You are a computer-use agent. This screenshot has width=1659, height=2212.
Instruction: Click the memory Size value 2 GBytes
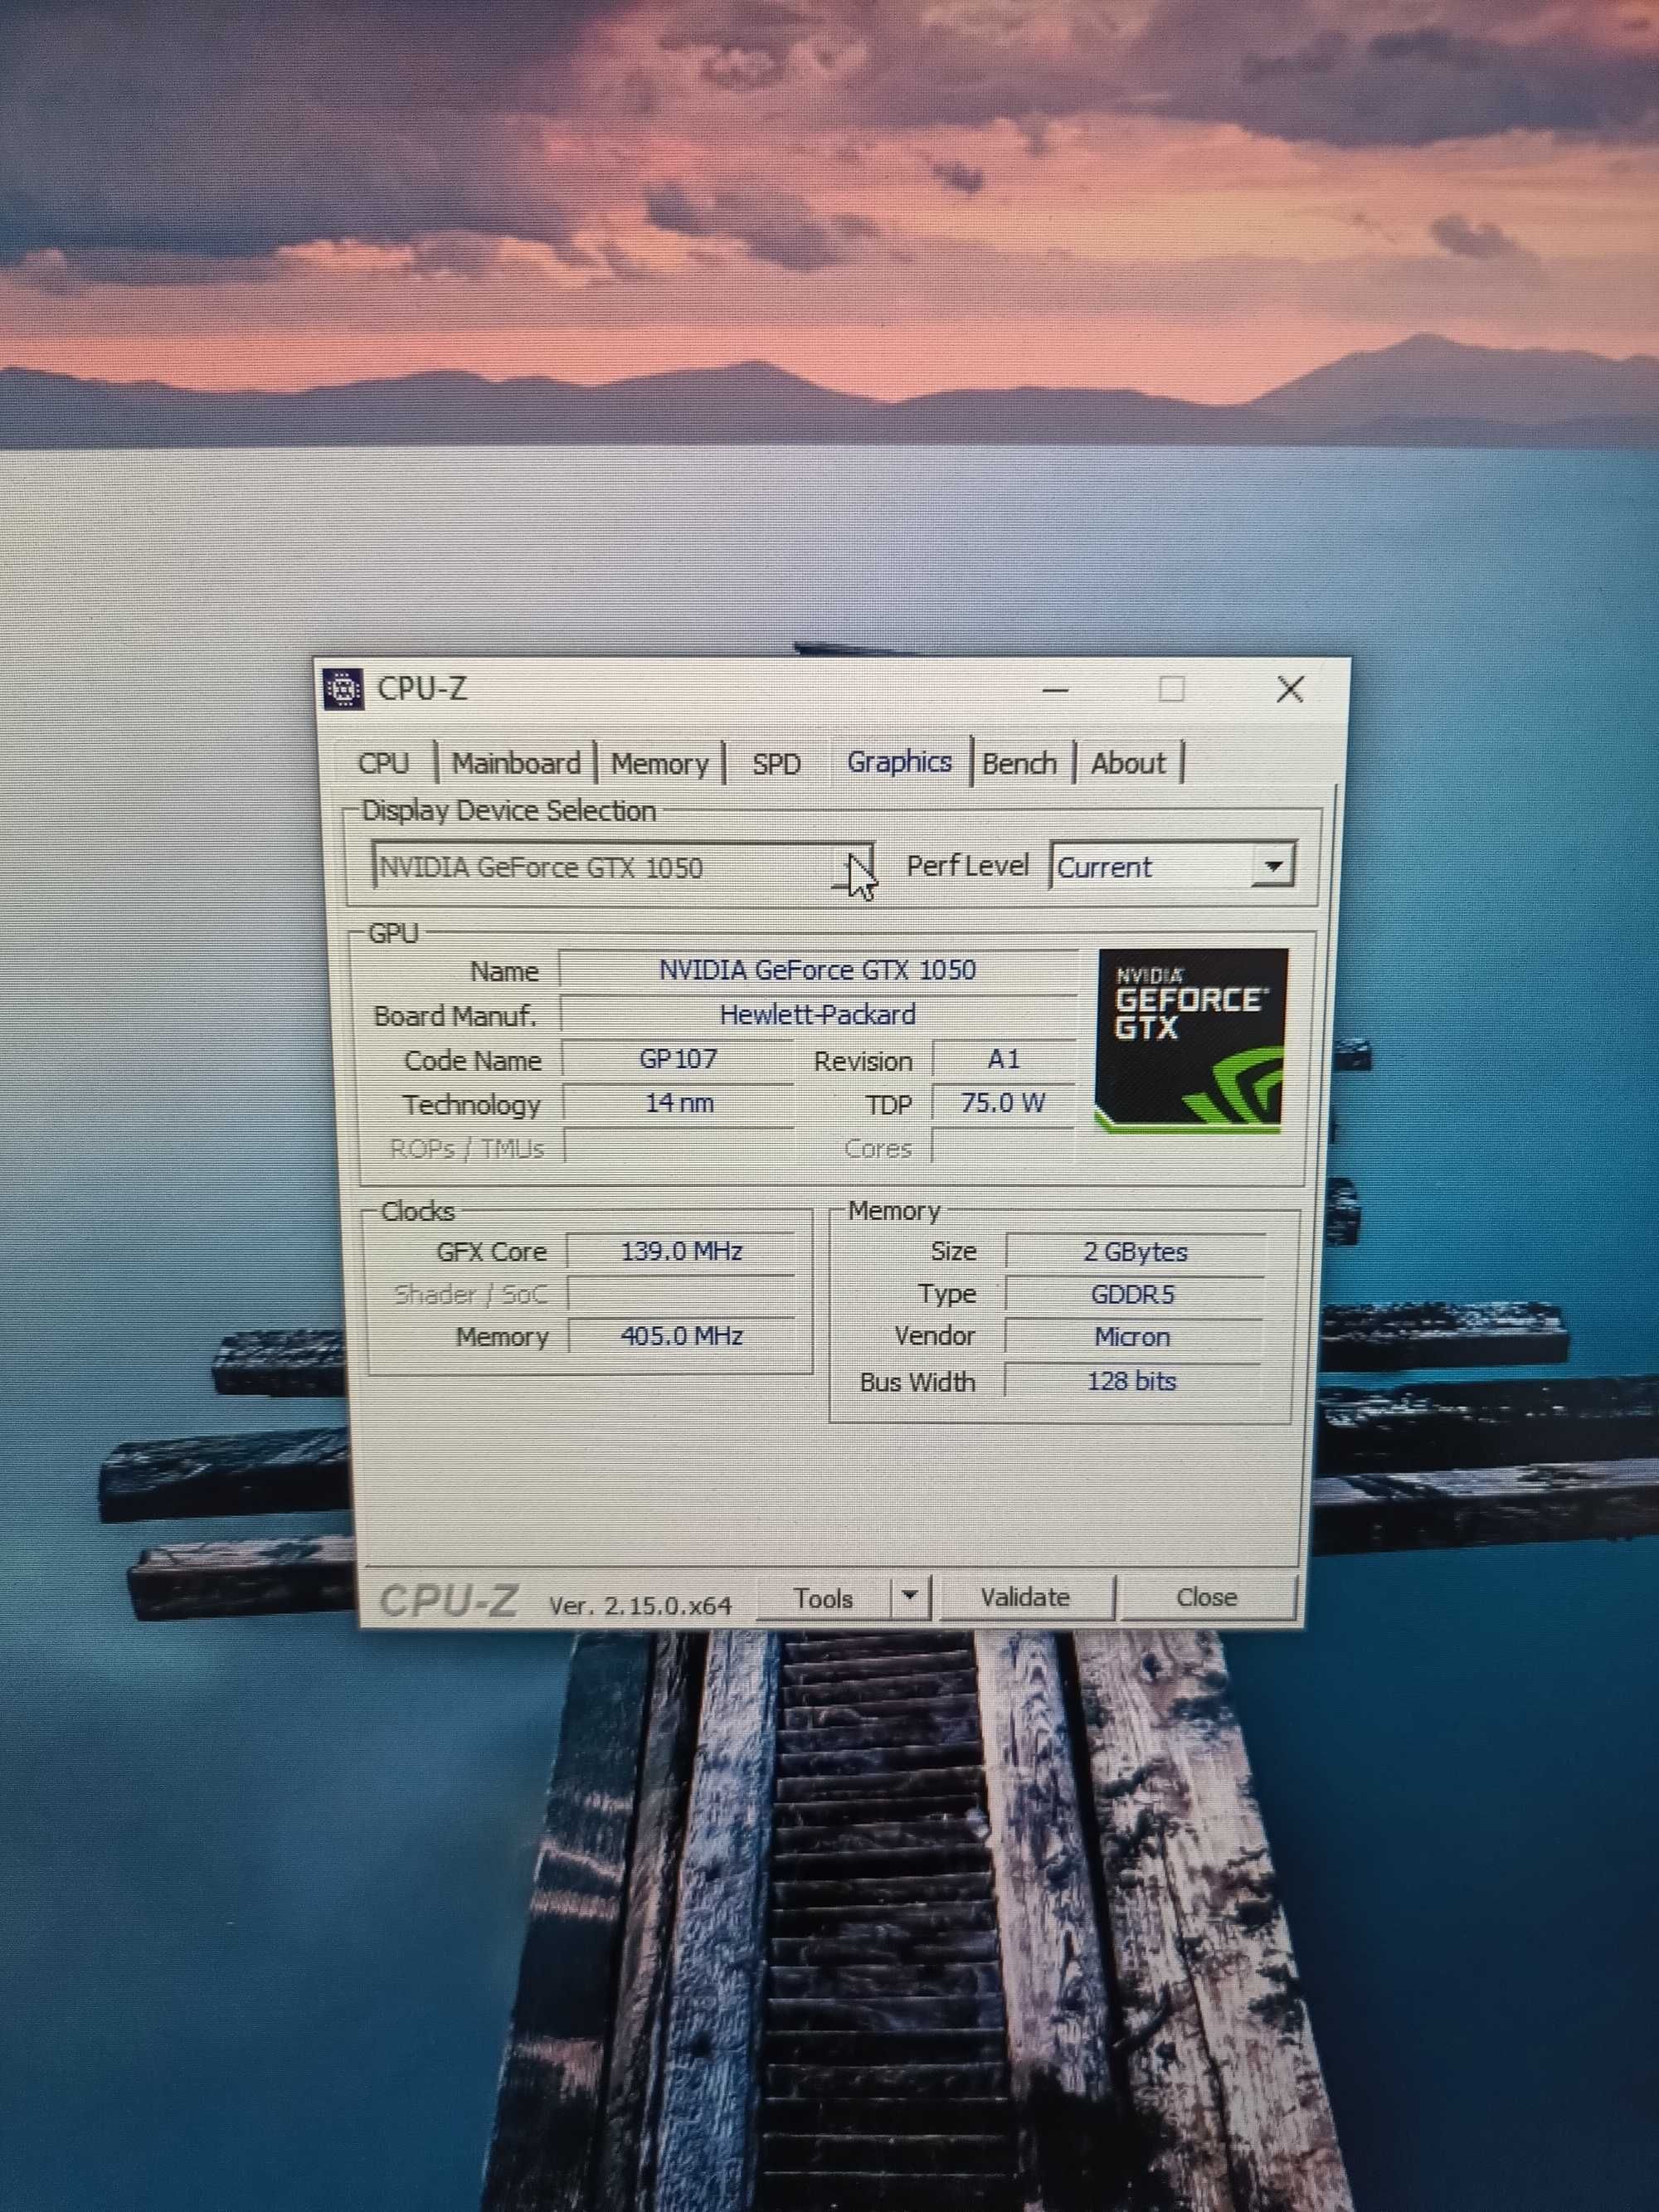(x=1135, y=1252)
